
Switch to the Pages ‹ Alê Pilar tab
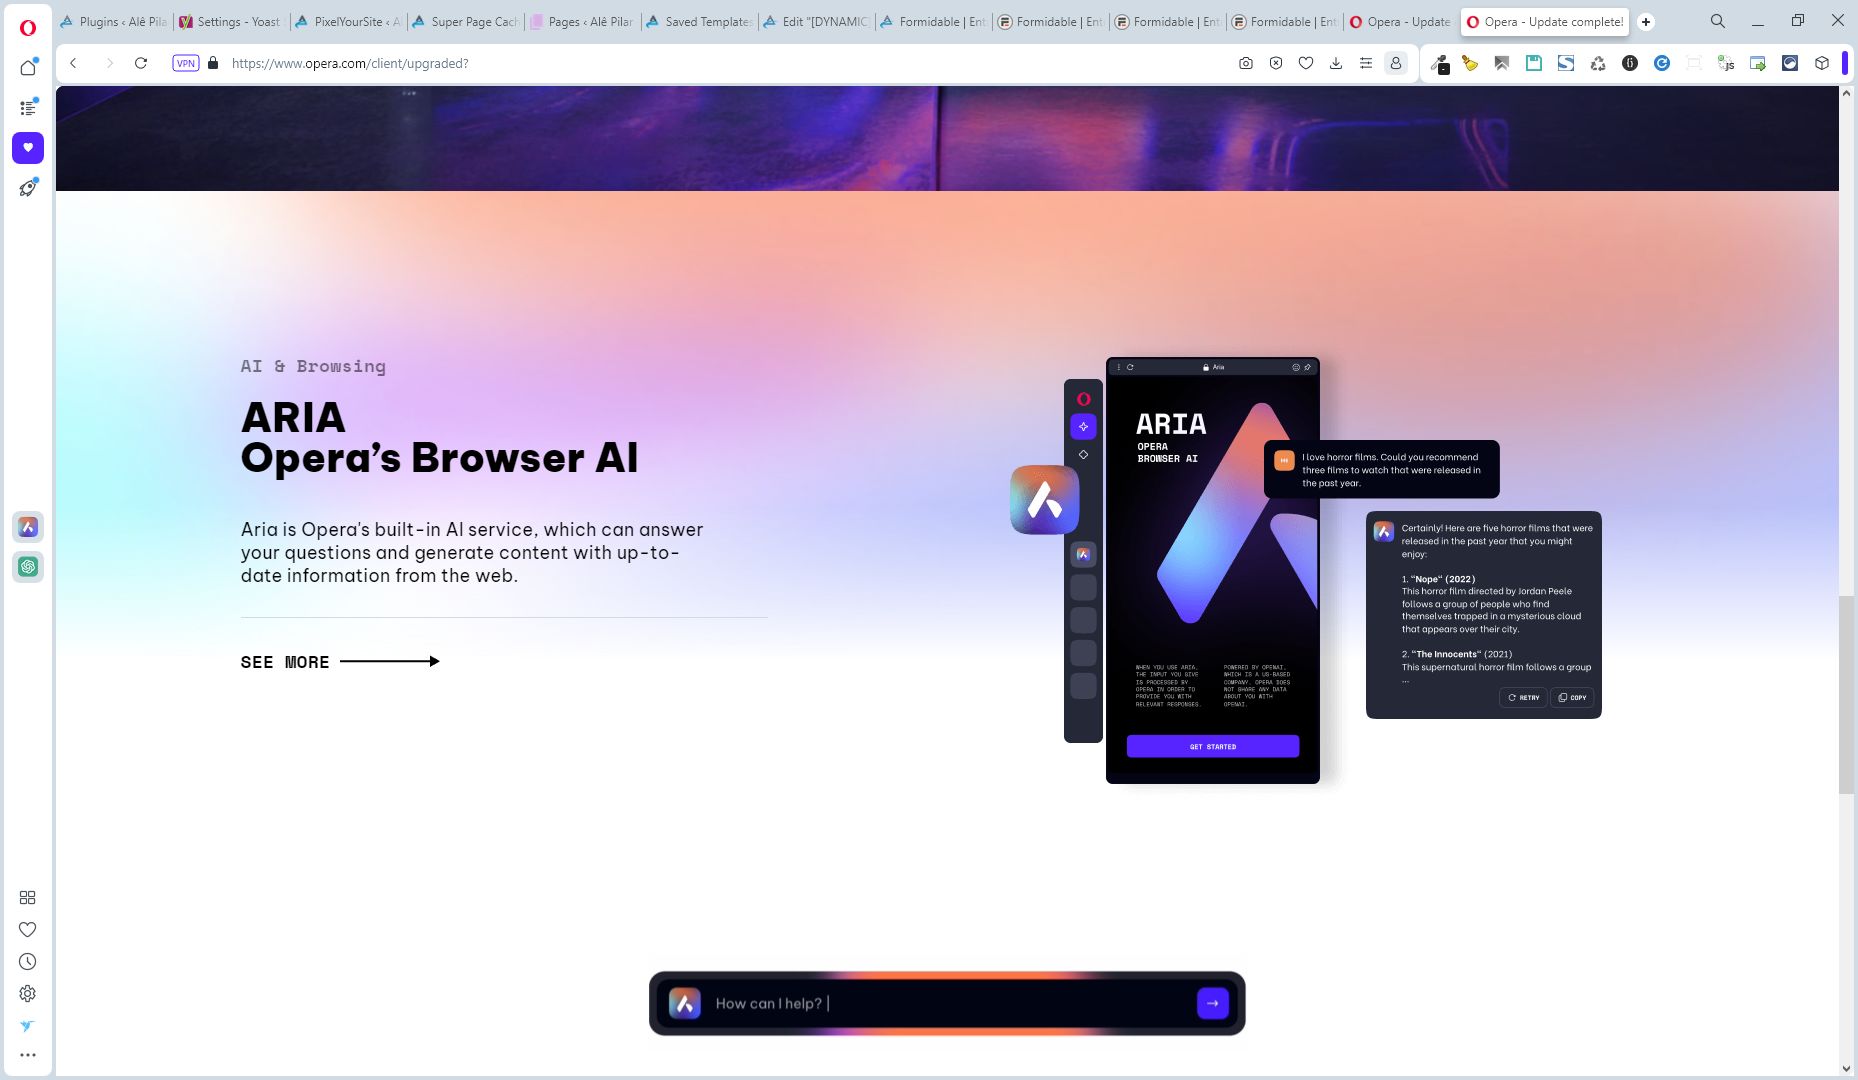[x=582, y=22]
